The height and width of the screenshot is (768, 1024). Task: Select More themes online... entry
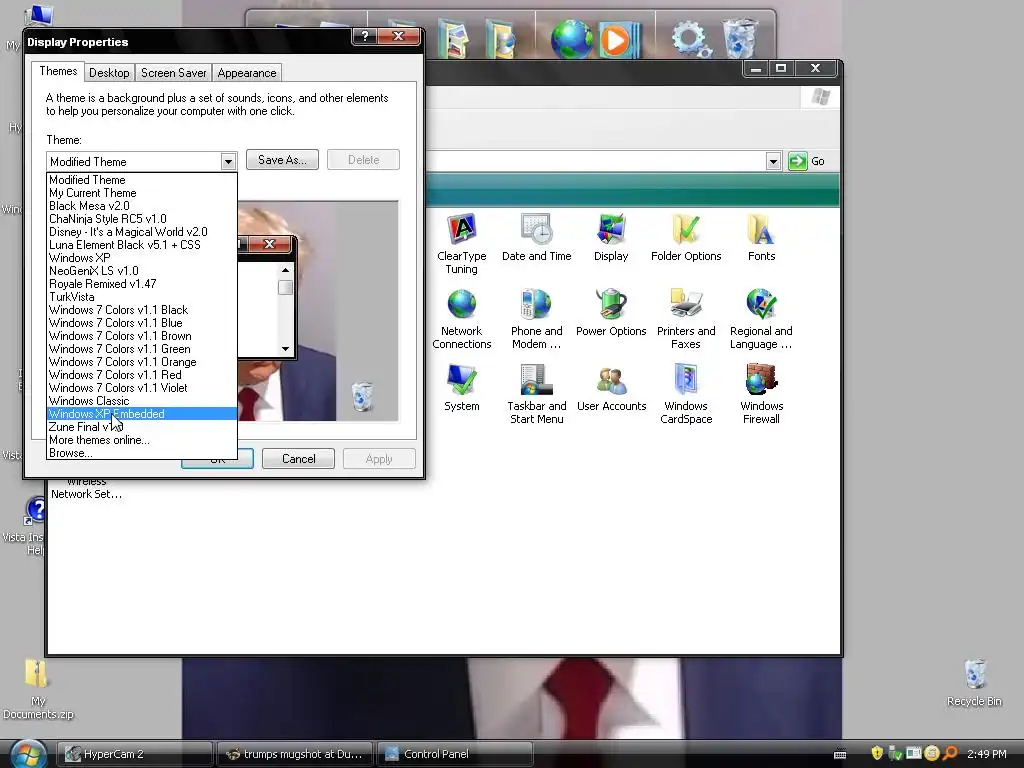coord(142,440)
